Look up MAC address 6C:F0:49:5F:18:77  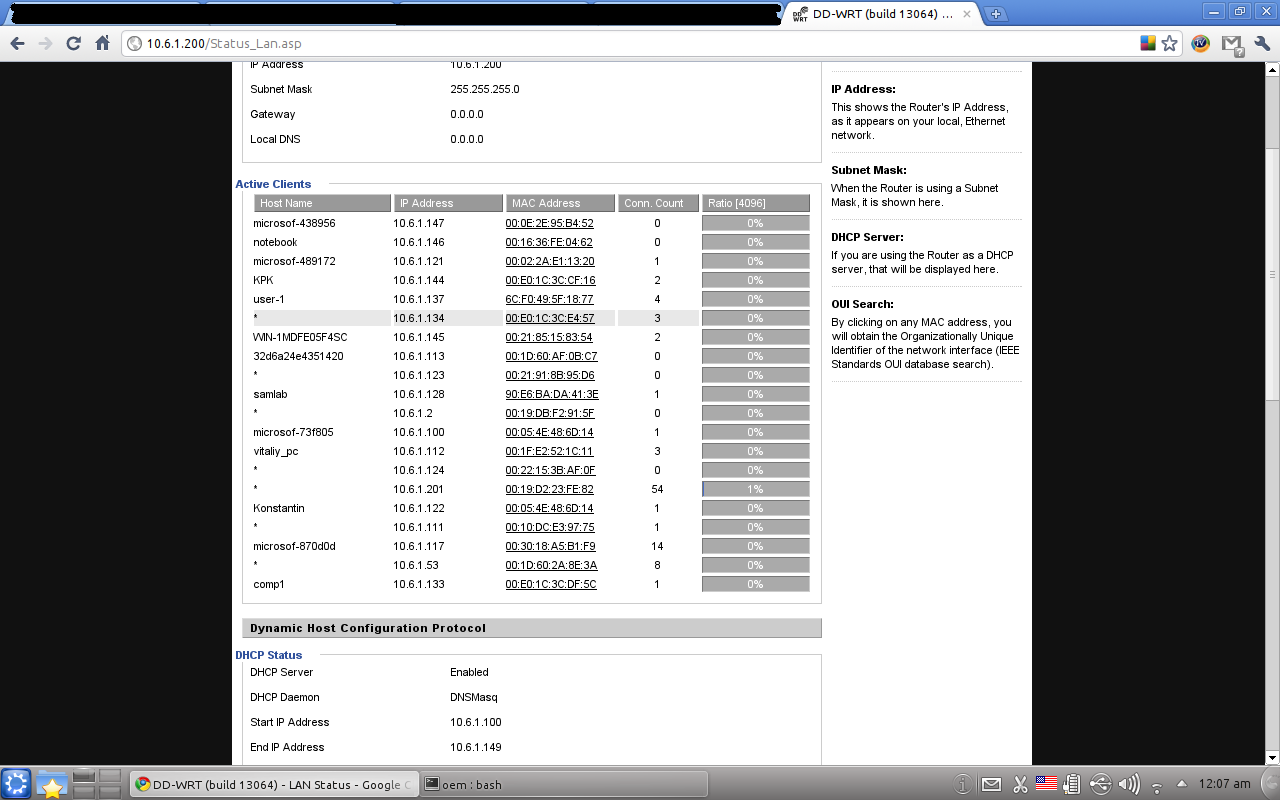click(x=549, y=299)
